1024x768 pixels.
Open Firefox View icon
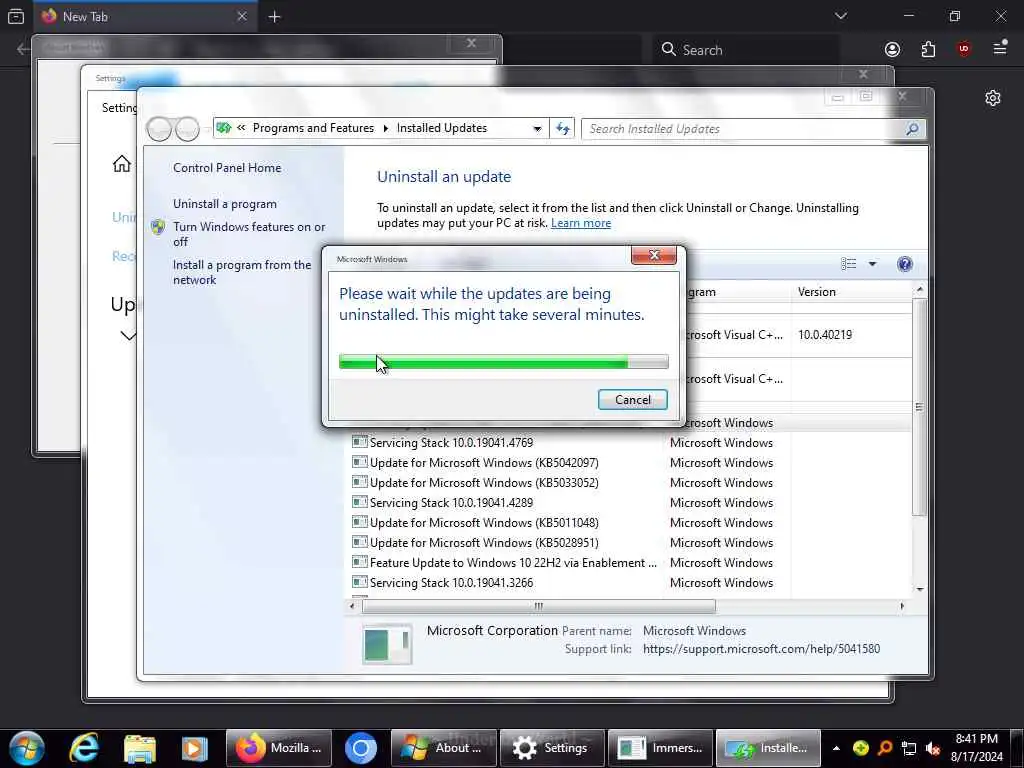coord(16,17)
